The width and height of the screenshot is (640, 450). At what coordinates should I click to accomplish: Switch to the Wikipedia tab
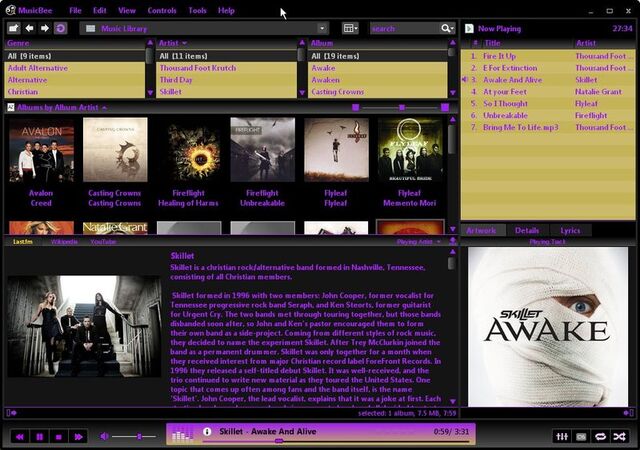(x=64, y=242)
